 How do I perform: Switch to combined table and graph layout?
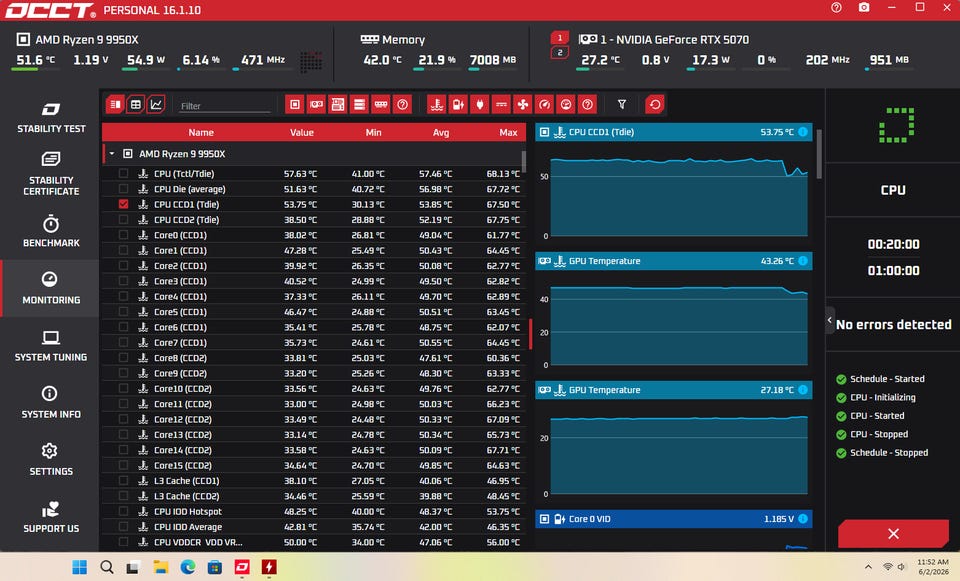click(x=114, y=105)
